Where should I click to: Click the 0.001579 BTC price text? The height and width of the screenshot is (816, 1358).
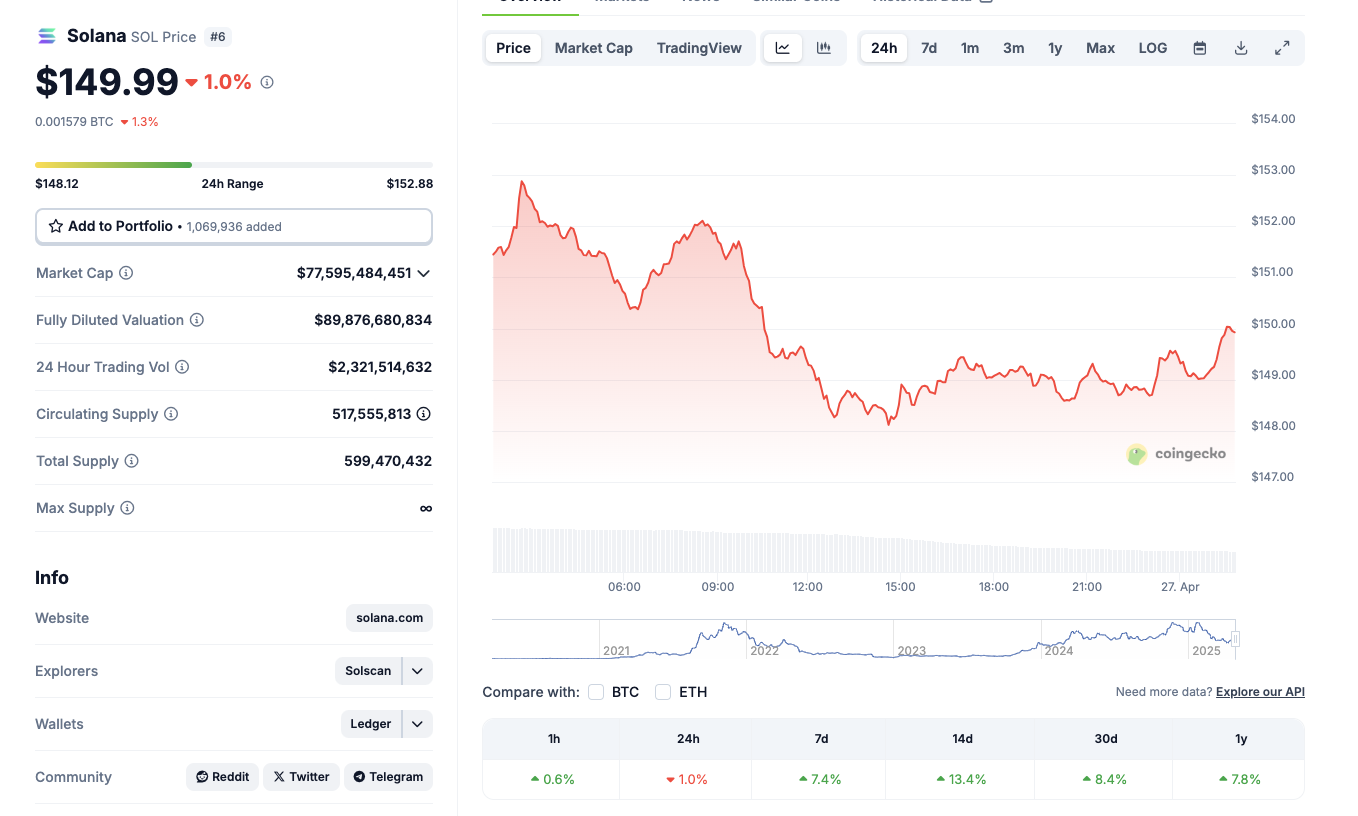pyautogui.click(x=74, y=122)
